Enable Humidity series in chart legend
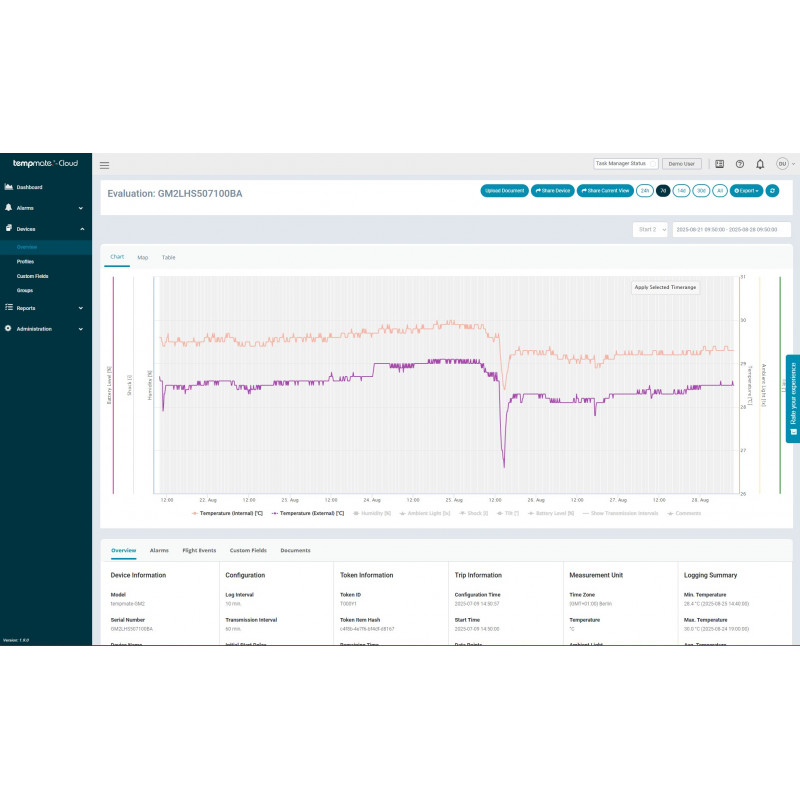Screen dimensions: 800x800 372,513
